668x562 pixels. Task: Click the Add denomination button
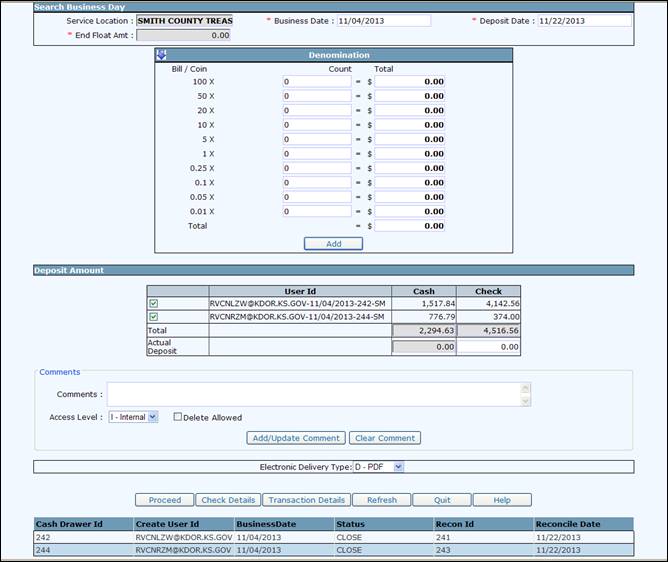(x=333, y=243)
